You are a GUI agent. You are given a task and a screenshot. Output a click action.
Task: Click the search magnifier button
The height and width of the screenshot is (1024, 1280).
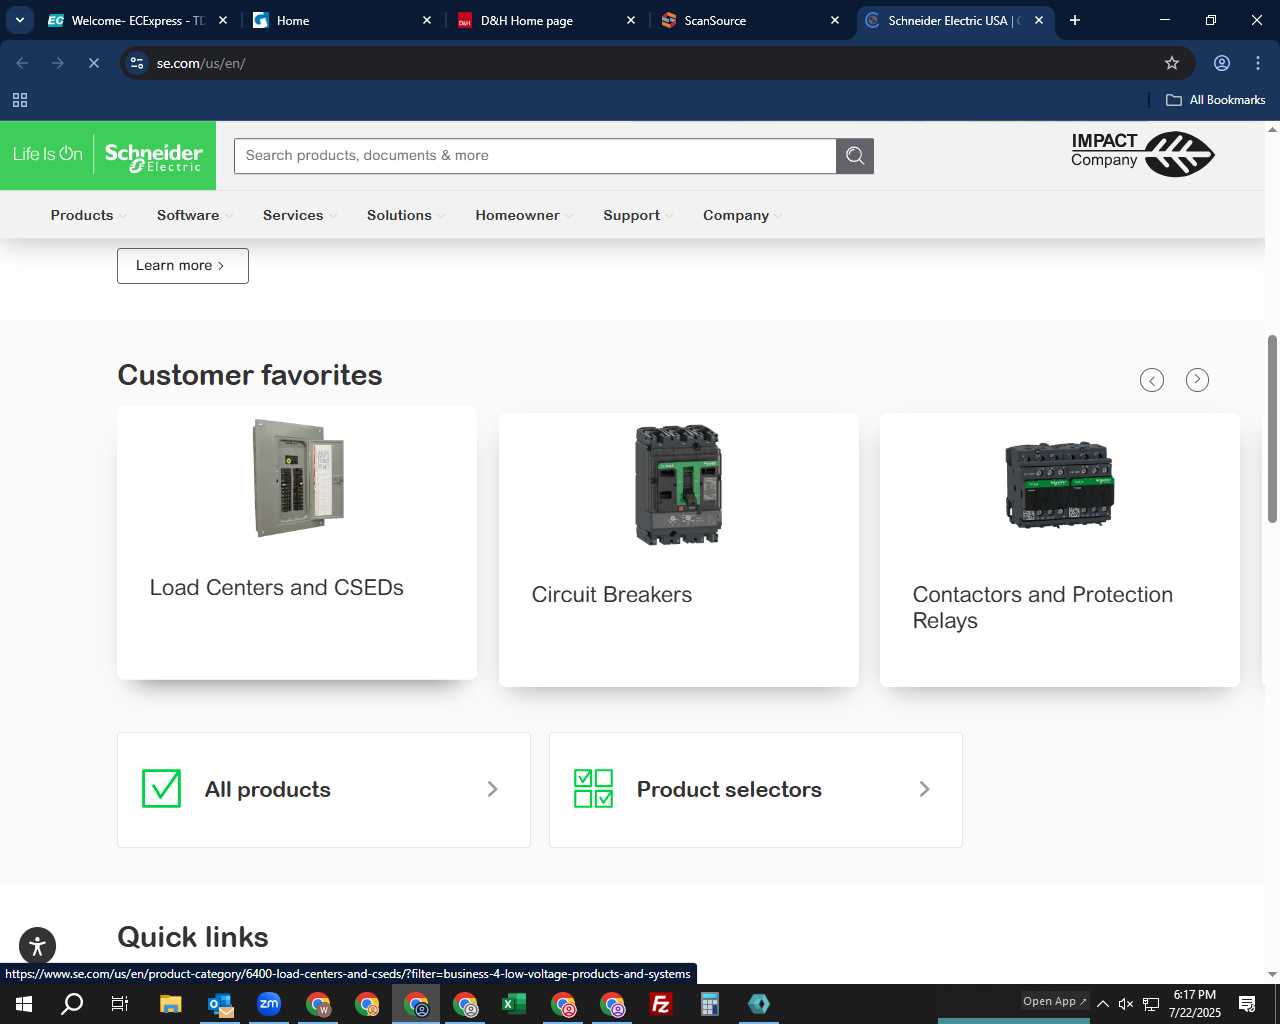[855, 156]
